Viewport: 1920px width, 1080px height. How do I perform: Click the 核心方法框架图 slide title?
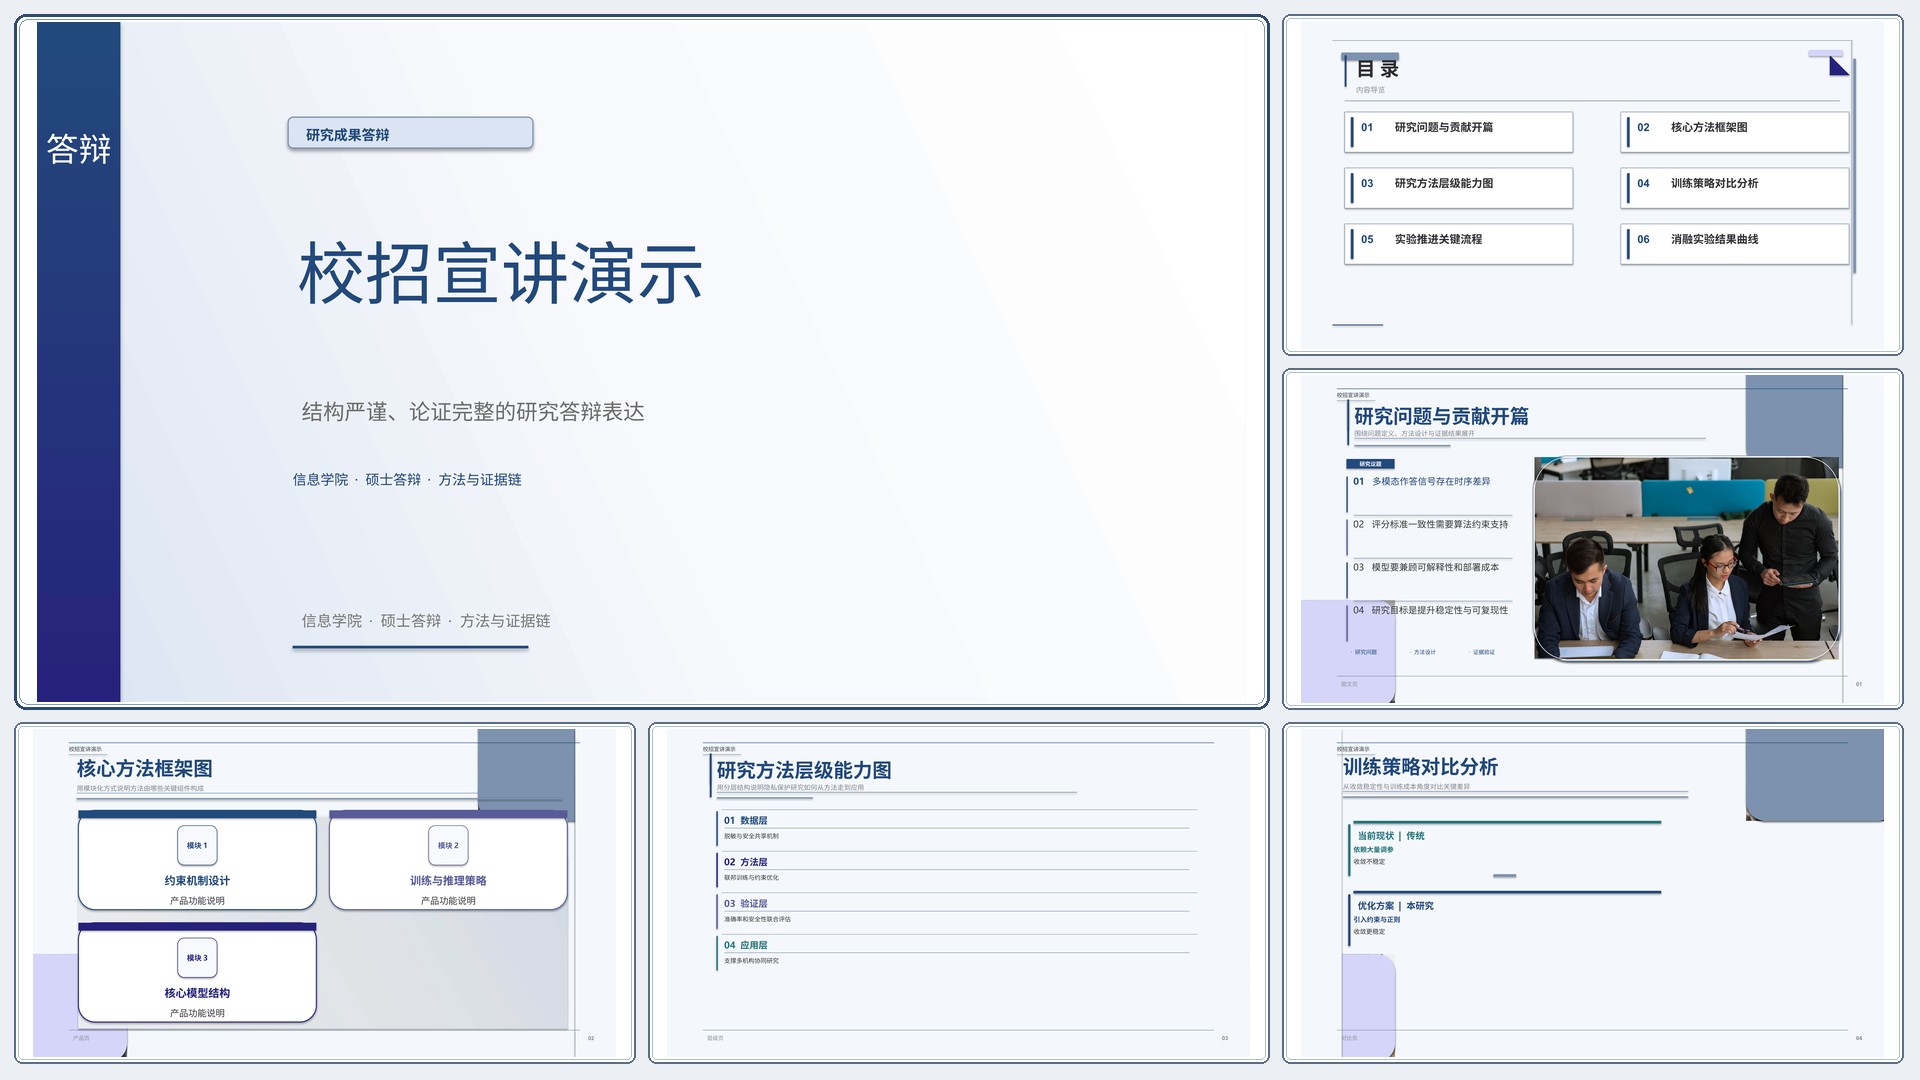(144, 769)
